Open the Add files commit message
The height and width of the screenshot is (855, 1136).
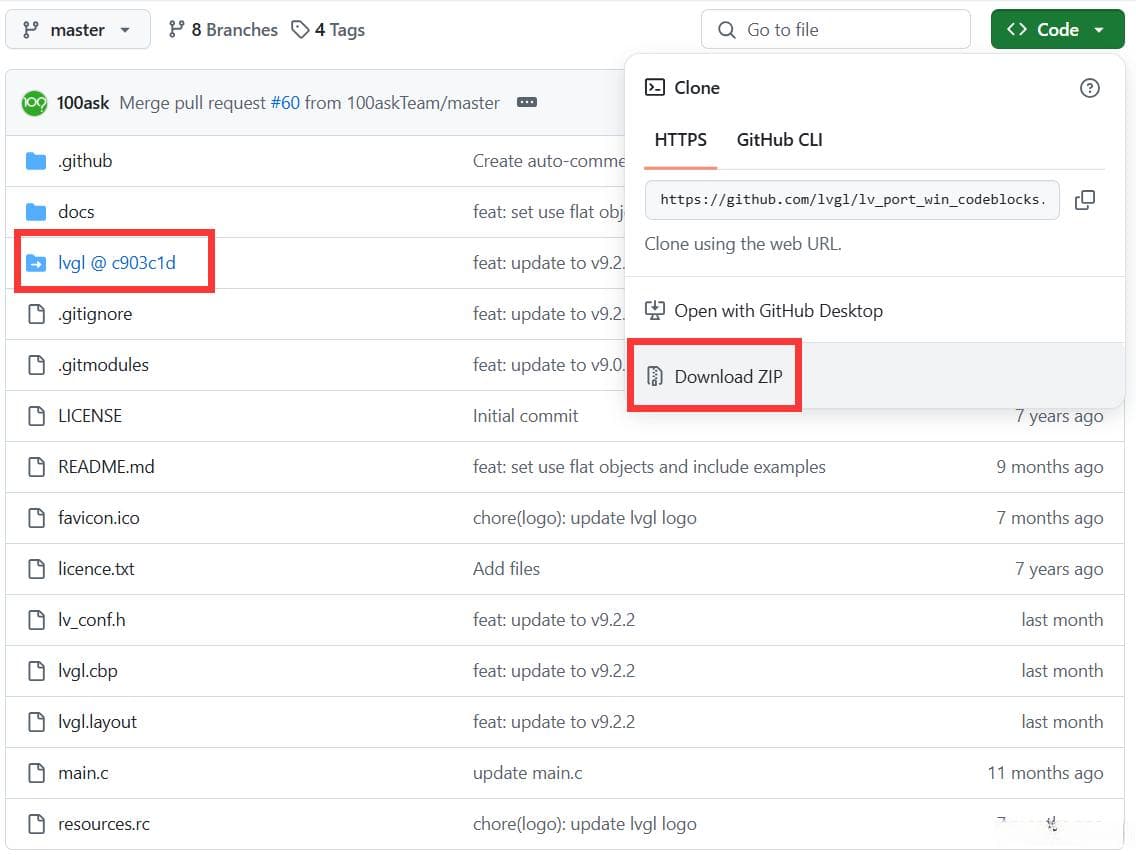(x=506, y=570)
